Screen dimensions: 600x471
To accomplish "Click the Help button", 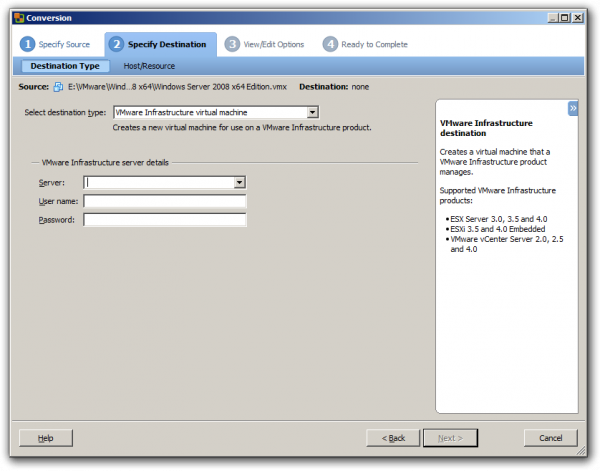I will [x=46, y=438].
